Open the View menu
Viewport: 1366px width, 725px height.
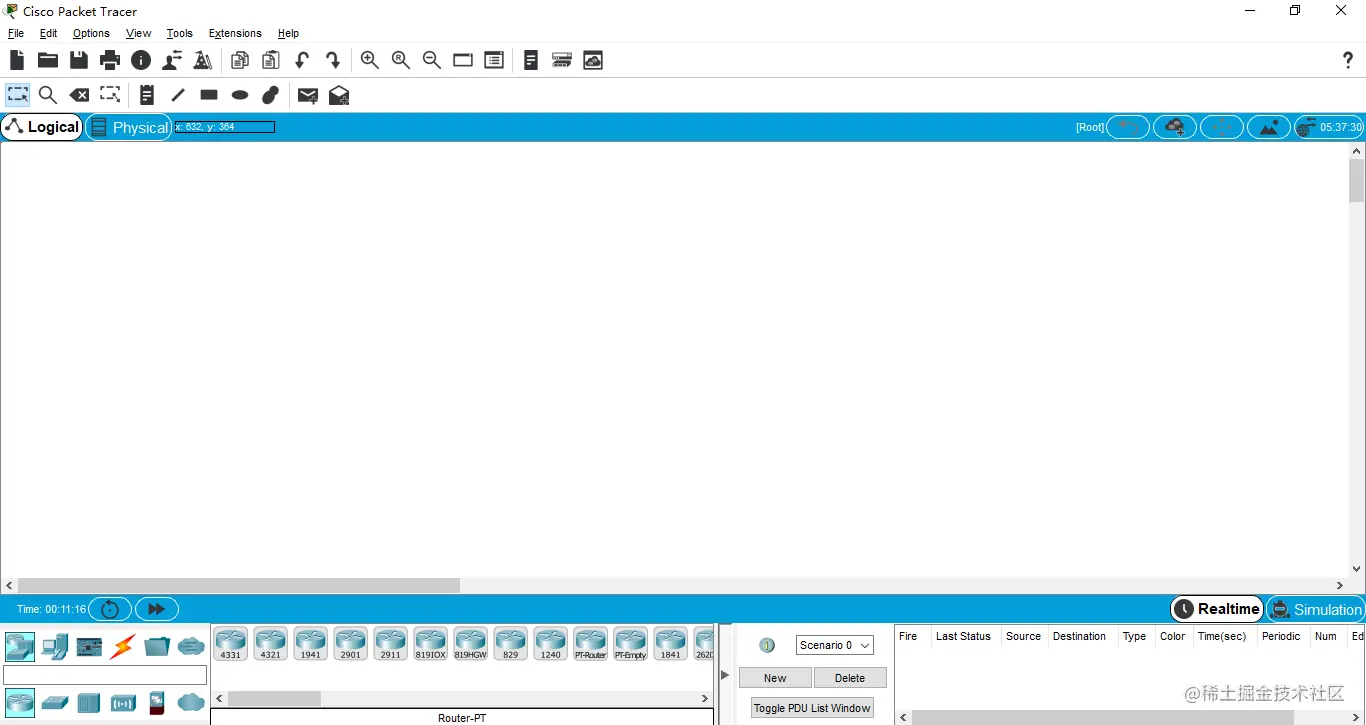tap(138, 33)
